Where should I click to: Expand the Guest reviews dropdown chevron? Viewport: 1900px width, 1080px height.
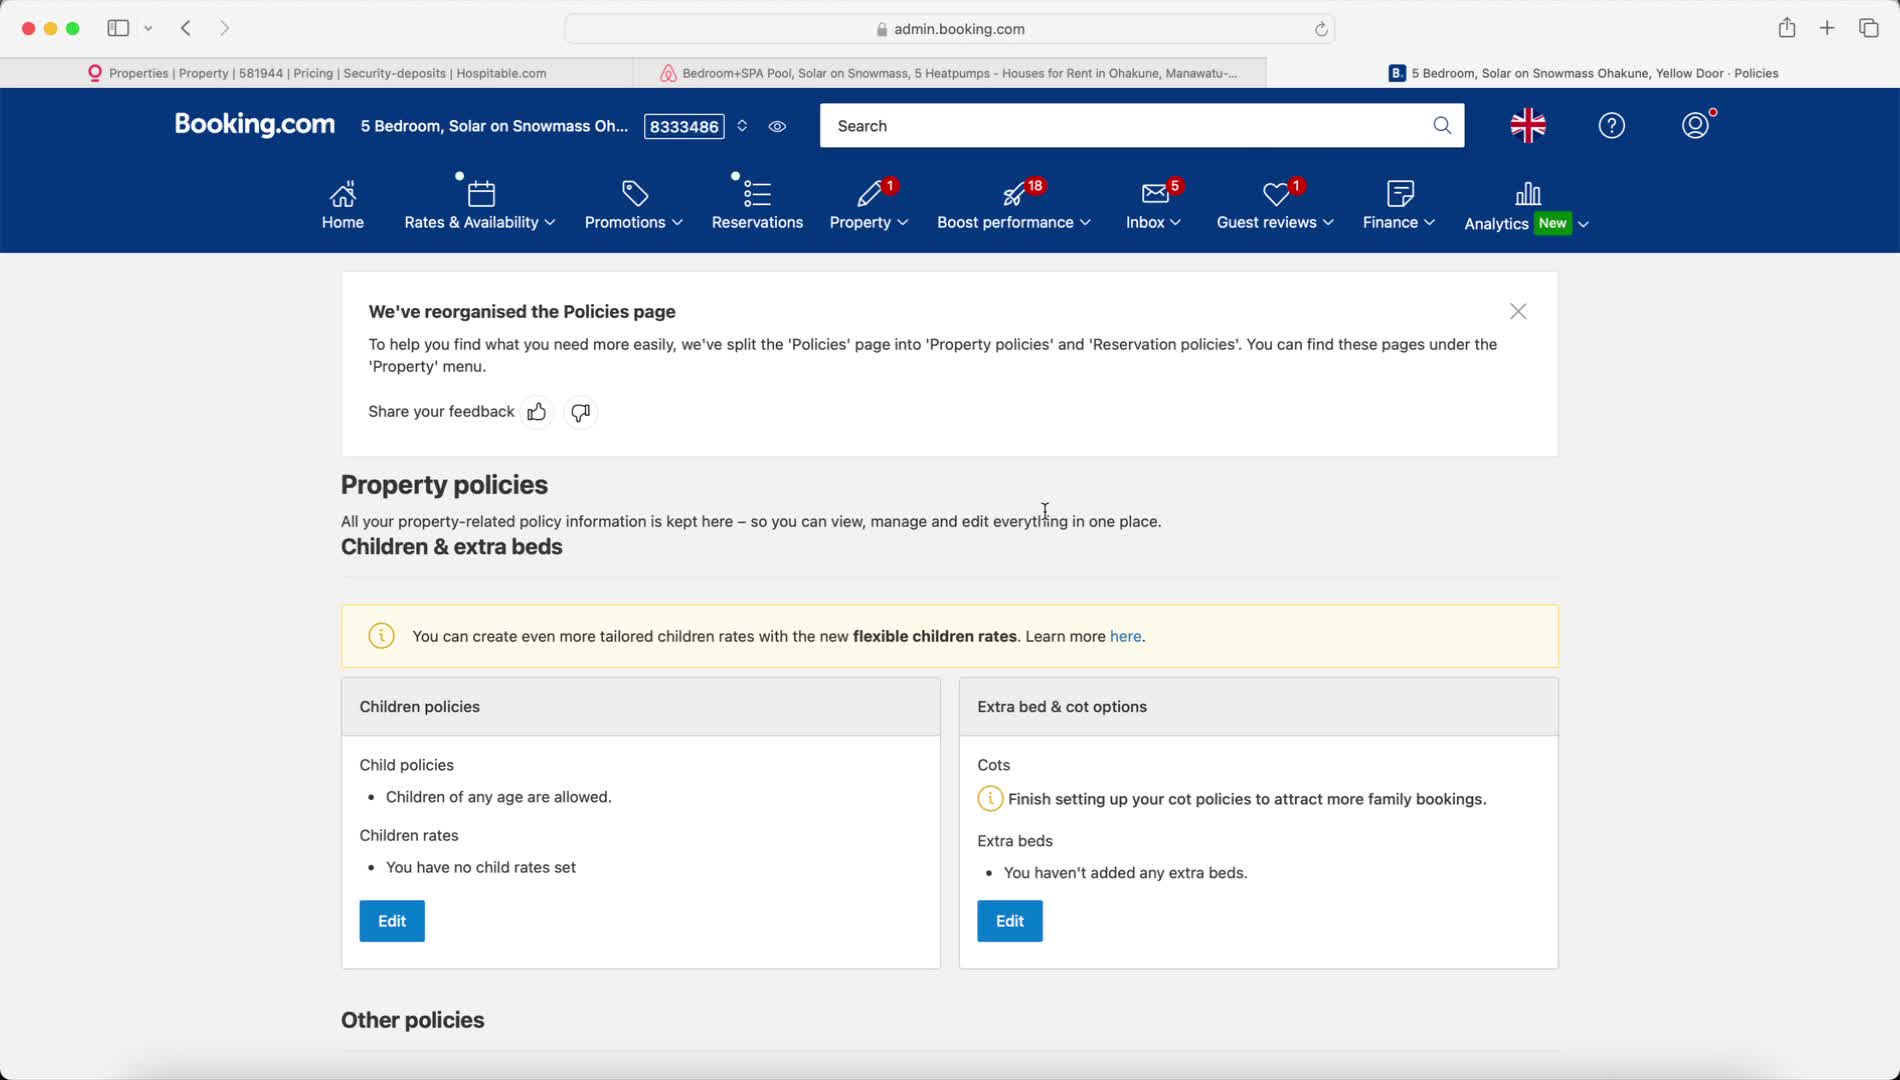click(1328, 222)
